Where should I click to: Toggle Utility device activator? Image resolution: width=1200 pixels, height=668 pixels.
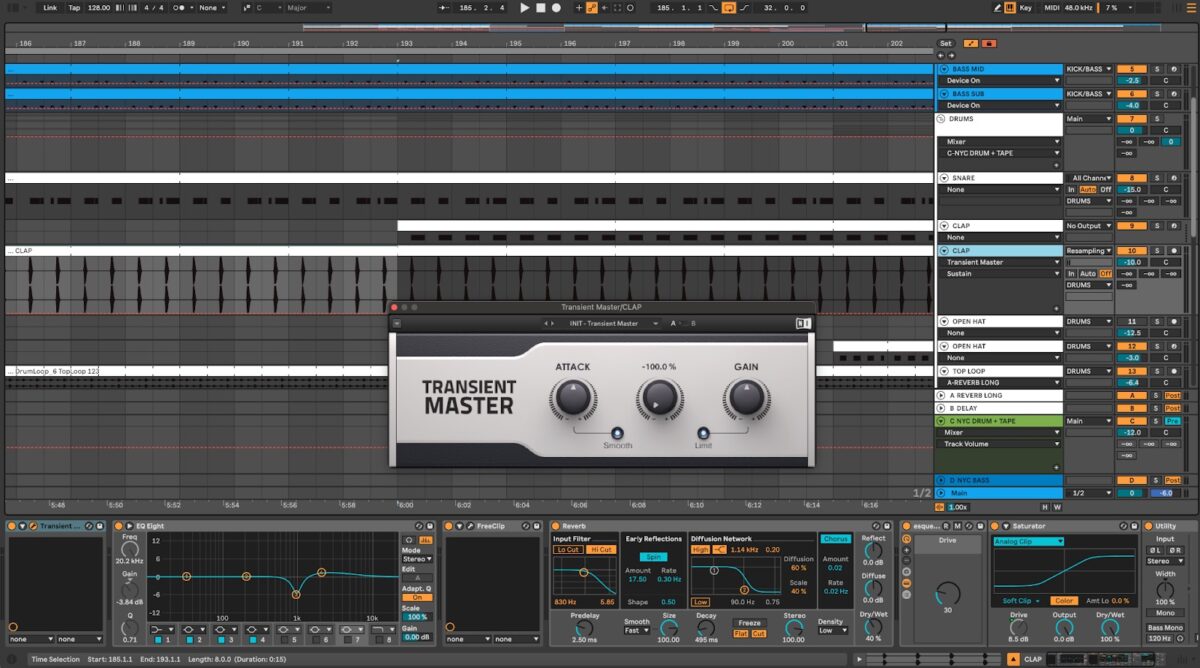tap(1148, 525)
